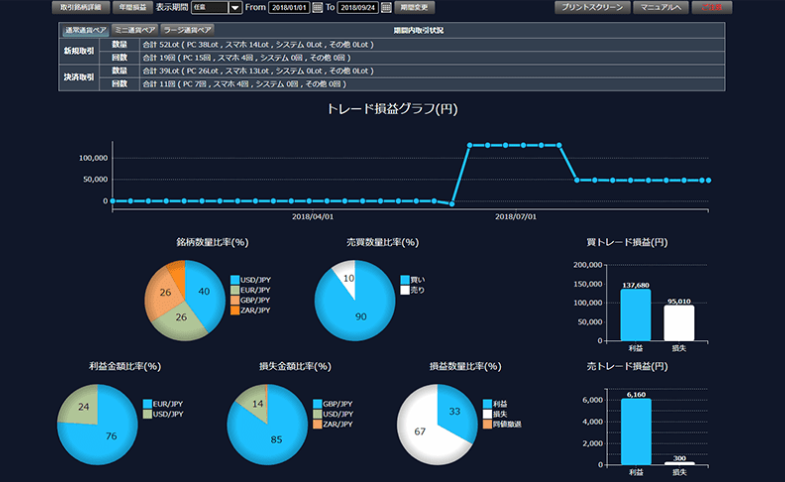Click the 買トレード損益(円) chart title
Screen dimensions: 785x482
coord(627,242)
